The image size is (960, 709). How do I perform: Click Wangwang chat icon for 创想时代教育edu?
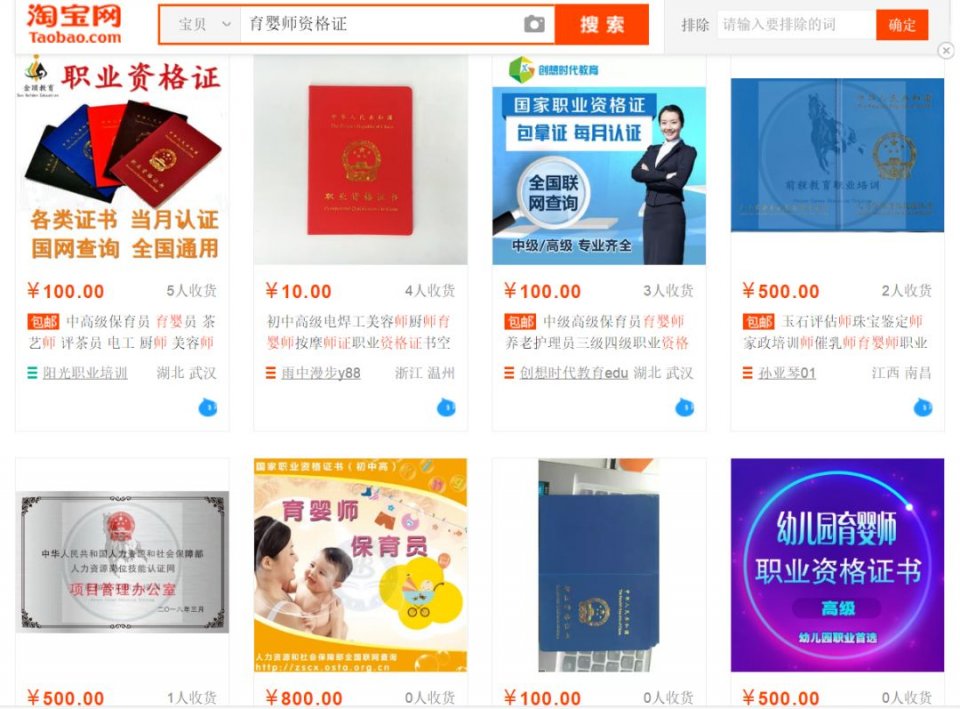pos(684,407)
